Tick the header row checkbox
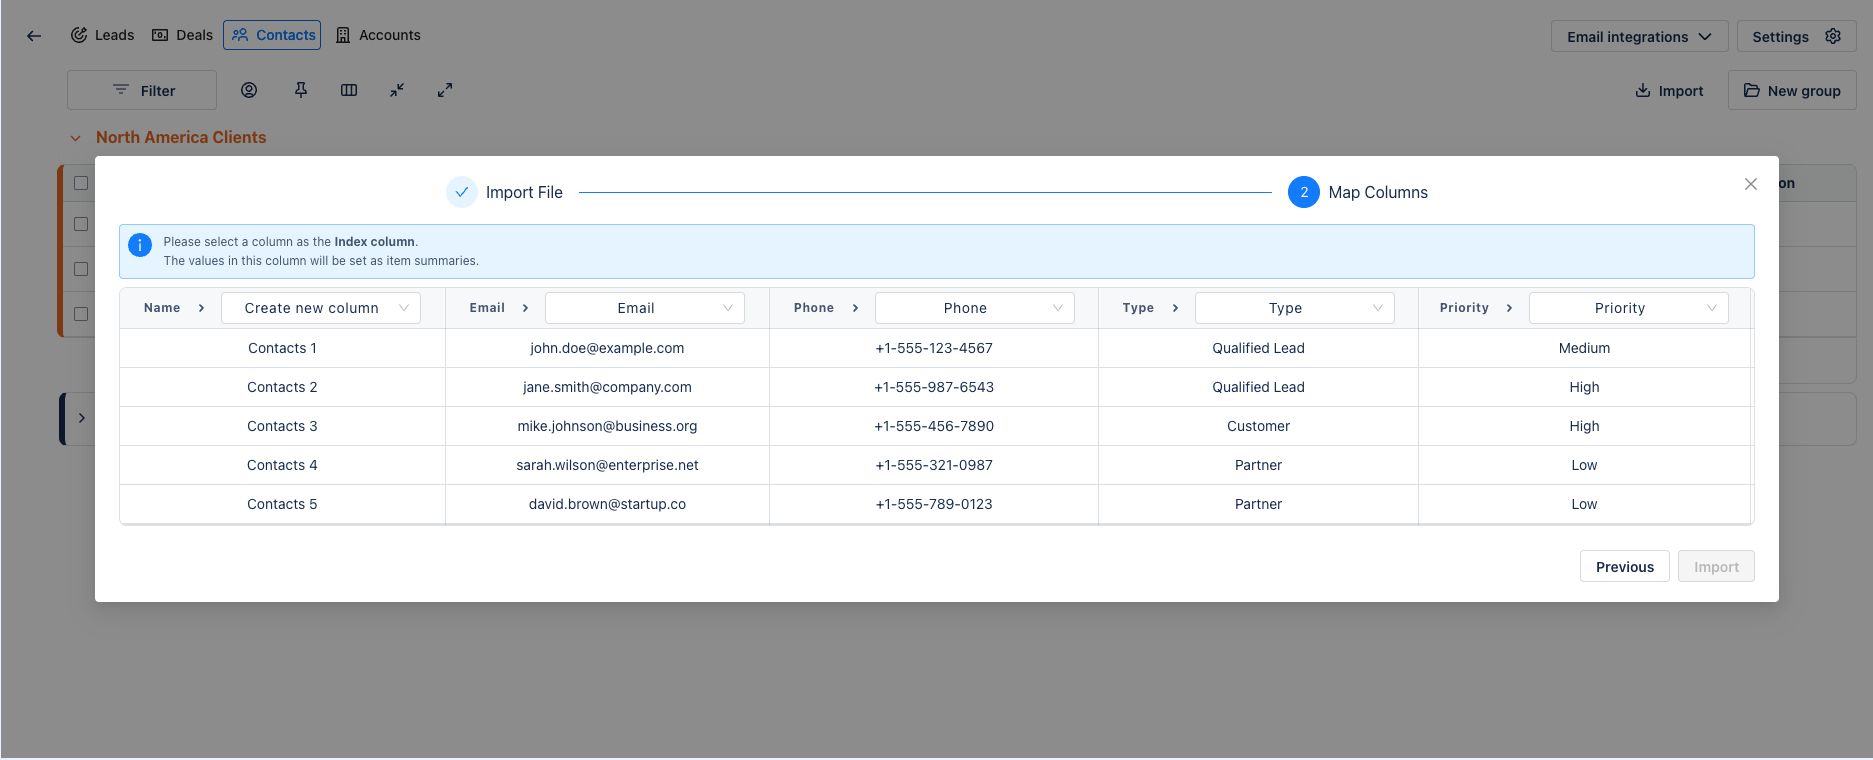 (81, 183)
